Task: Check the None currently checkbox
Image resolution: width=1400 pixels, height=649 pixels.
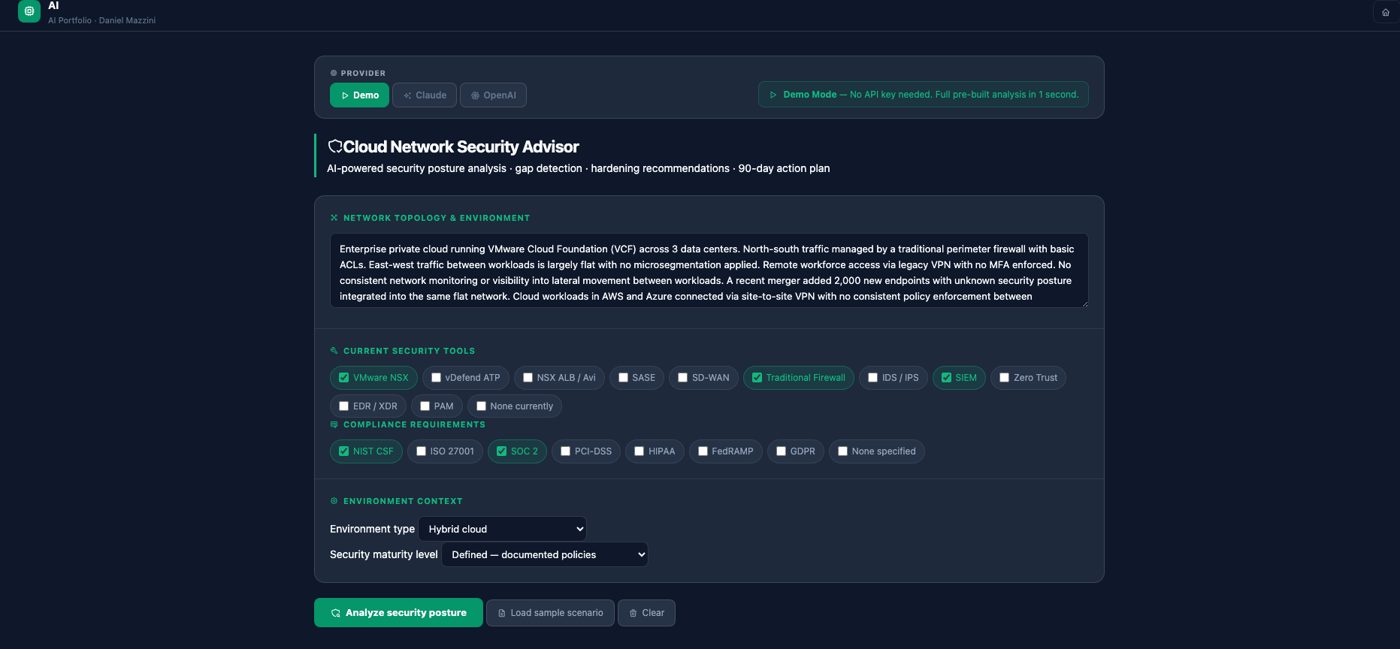Action: click(x=480, y=406)
